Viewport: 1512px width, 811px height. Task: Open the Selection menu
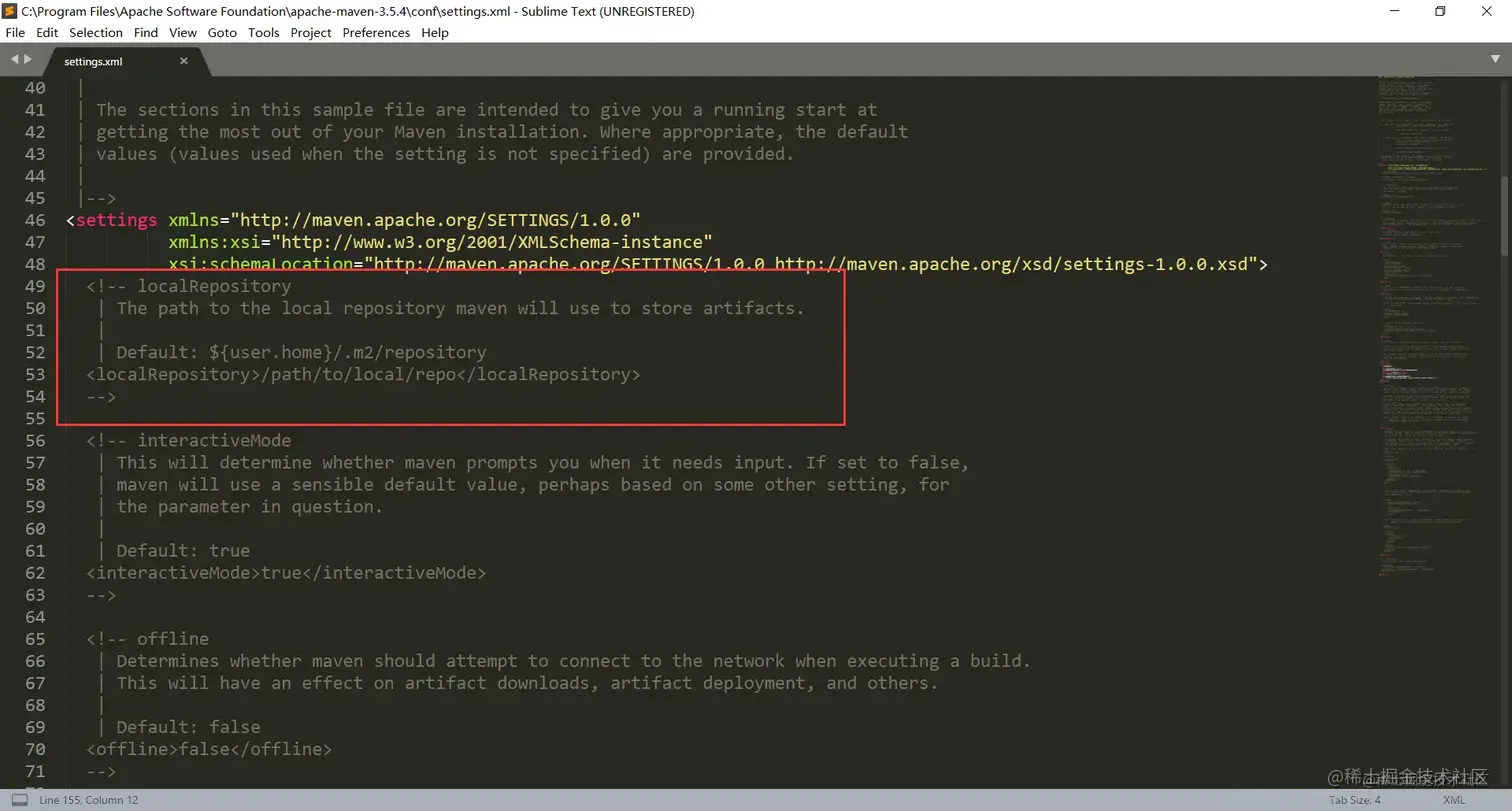(96, 32)
